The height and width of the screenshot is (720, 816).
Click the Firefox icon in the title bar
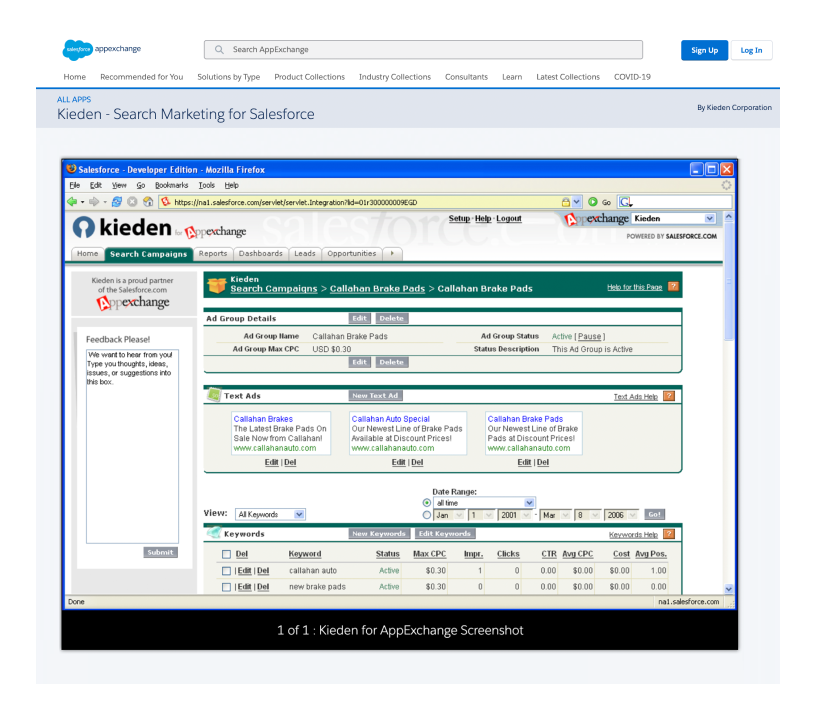point(71,169)
